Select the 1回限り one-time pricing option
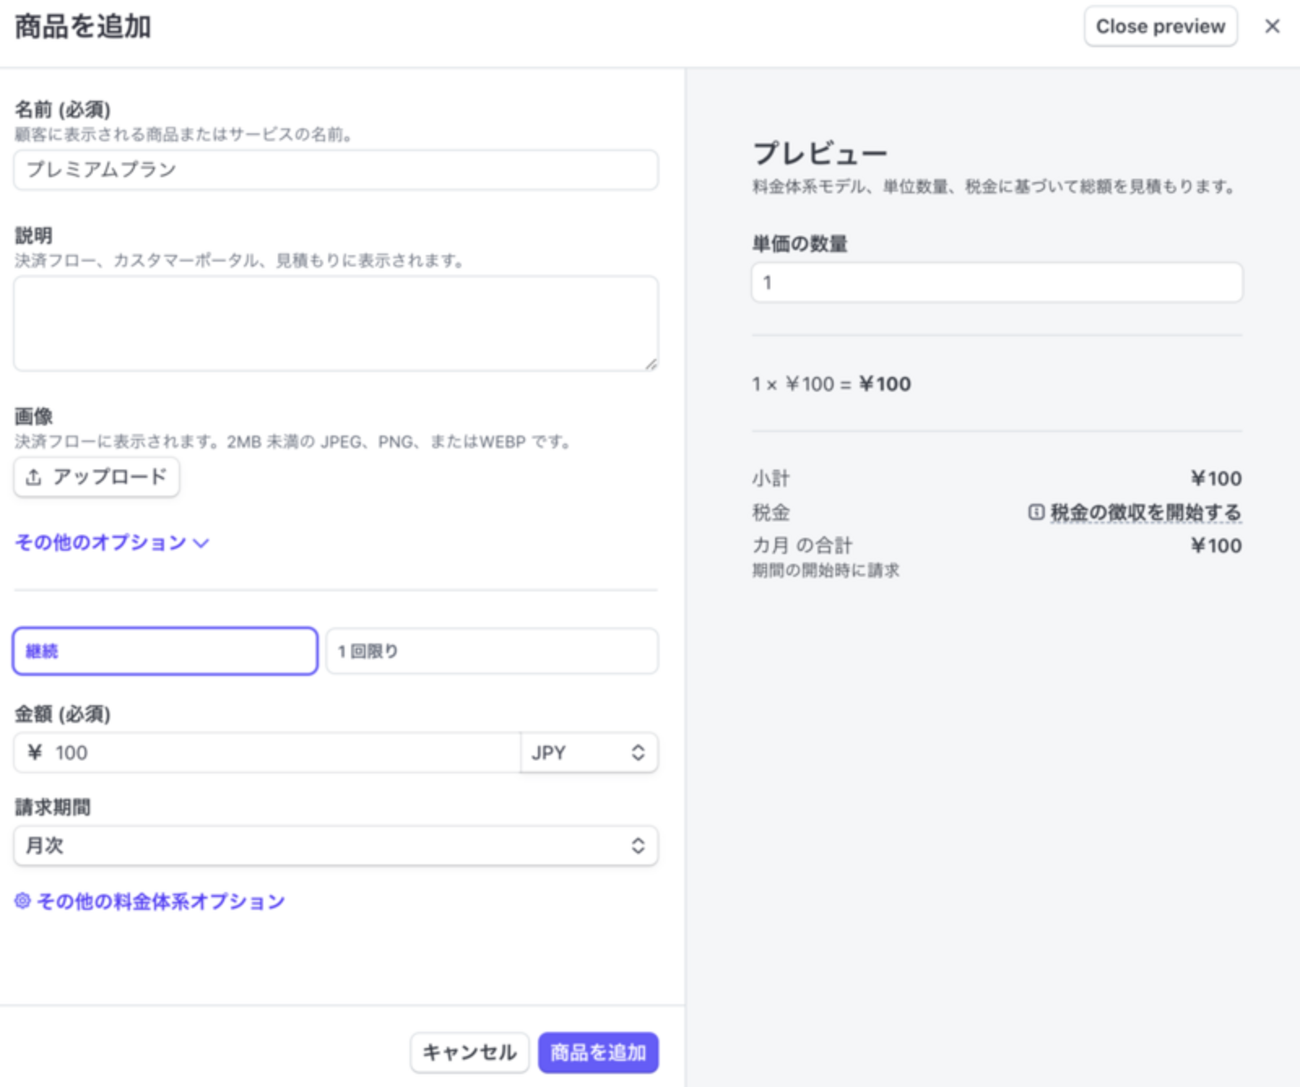The image size is (1300, 1087). click(491, 651)
